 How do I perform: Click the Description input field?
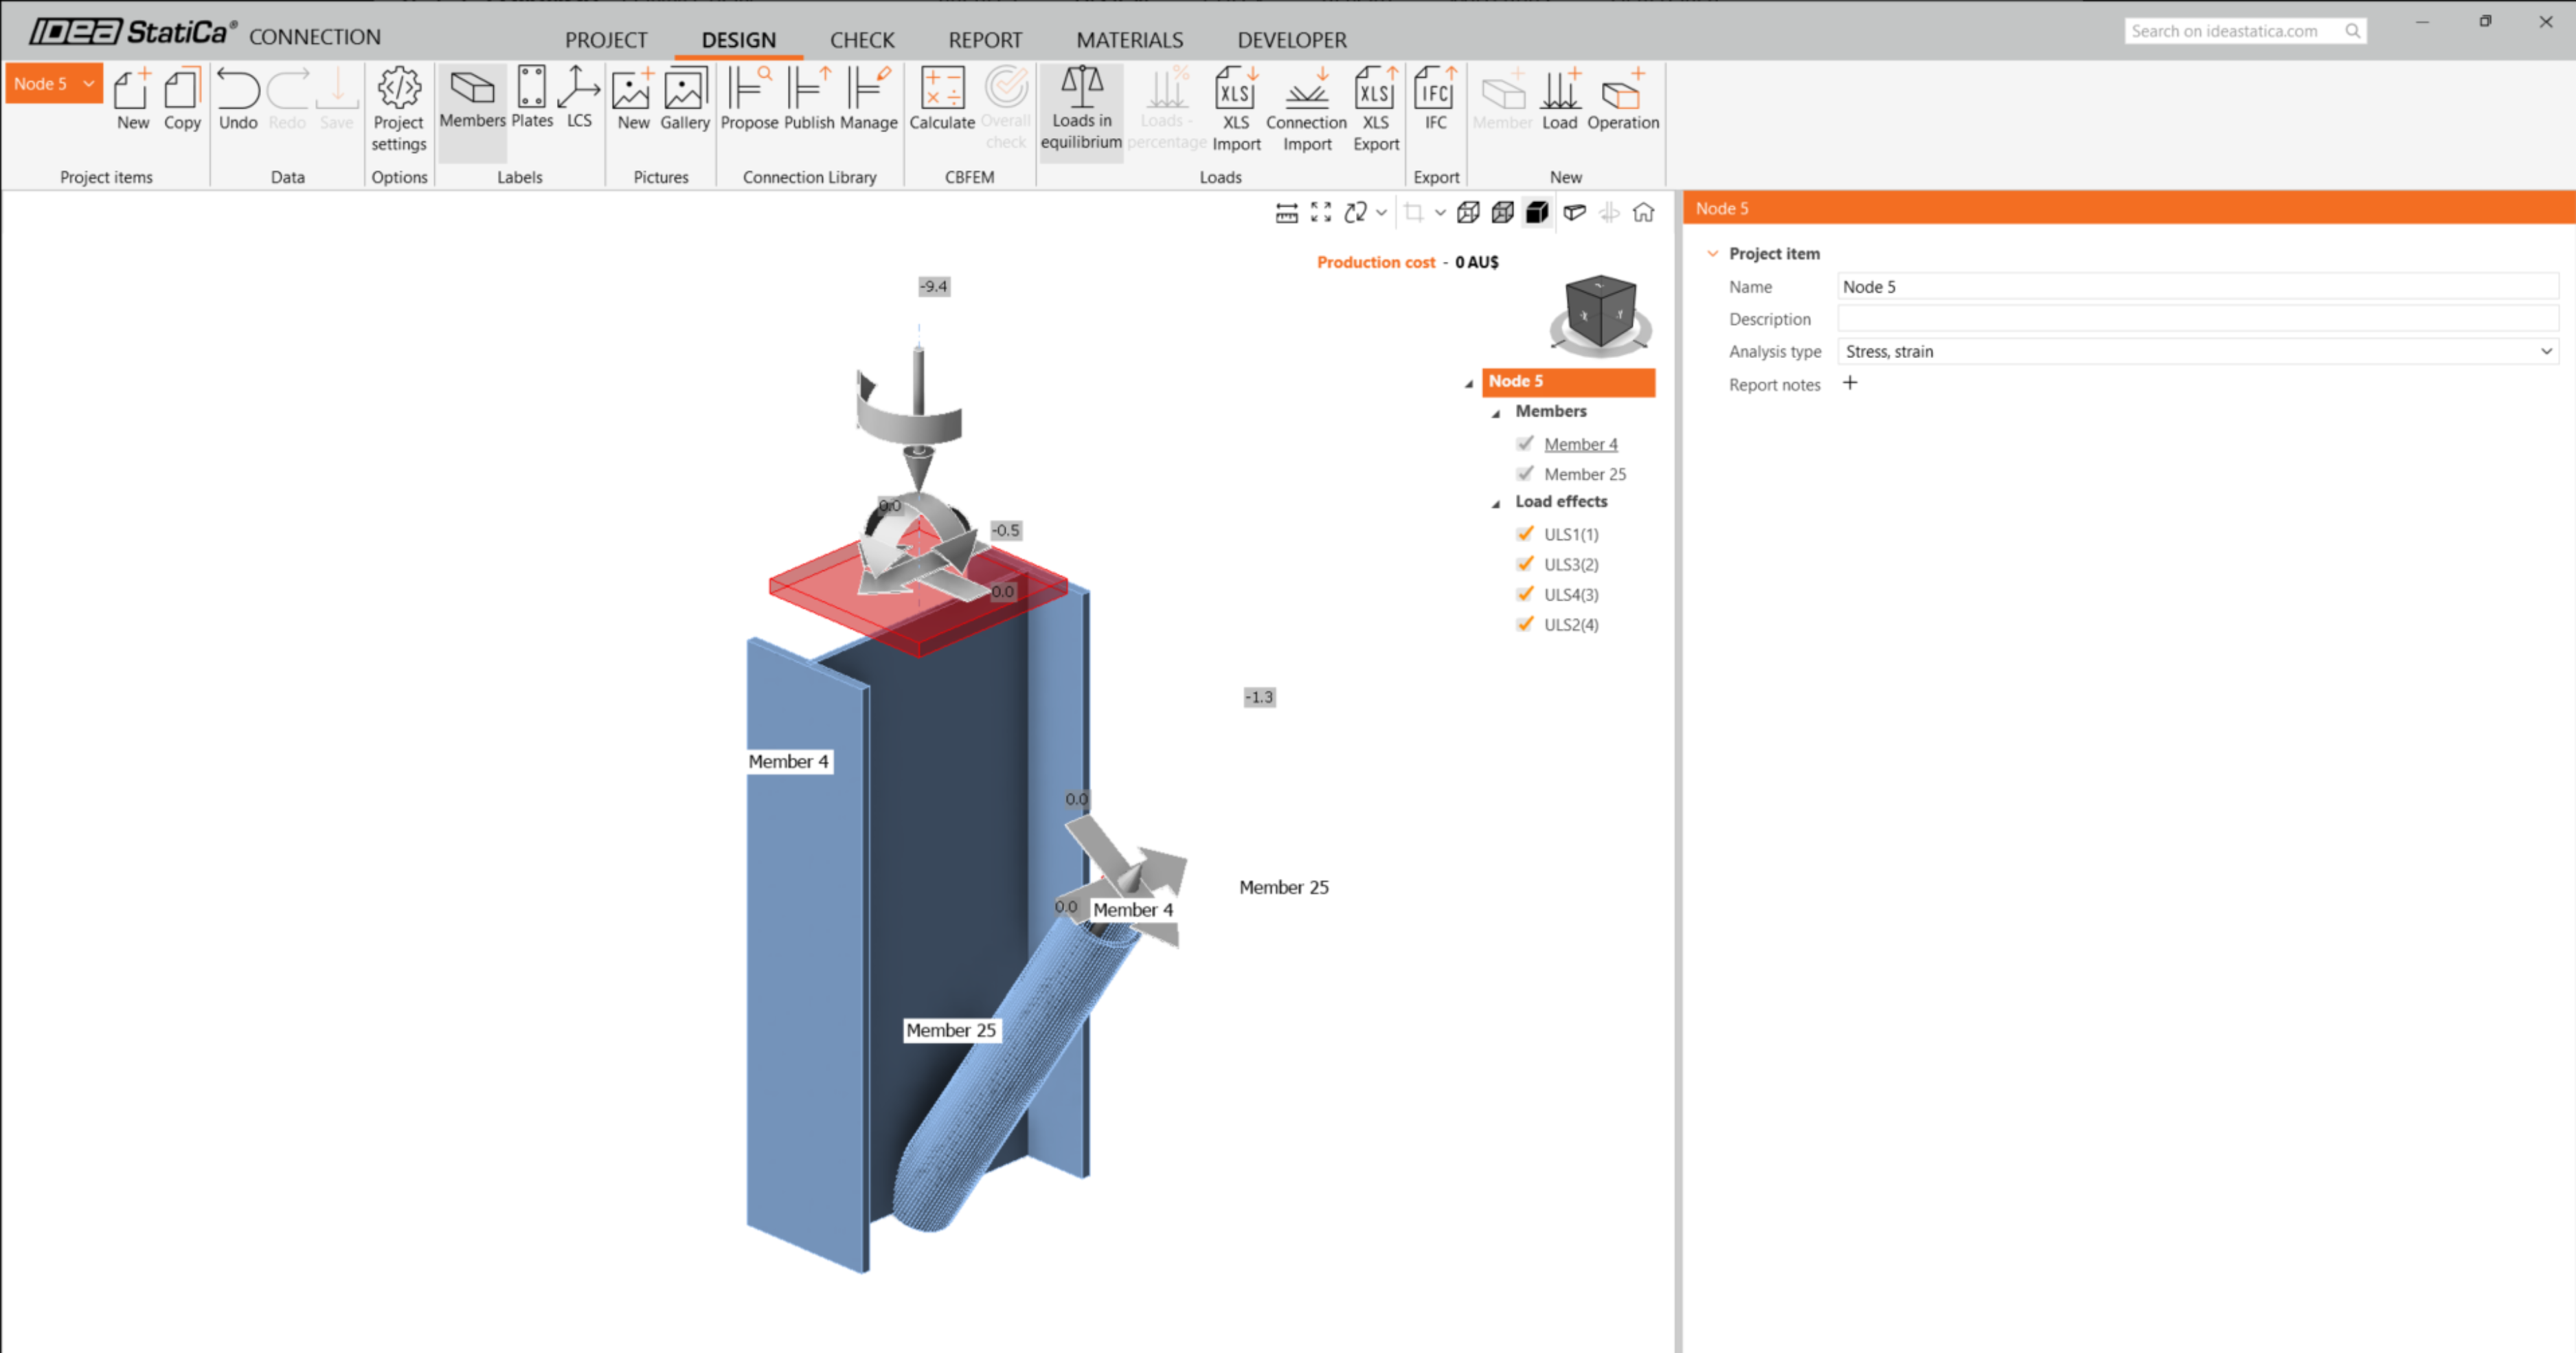click(2196, 319)
